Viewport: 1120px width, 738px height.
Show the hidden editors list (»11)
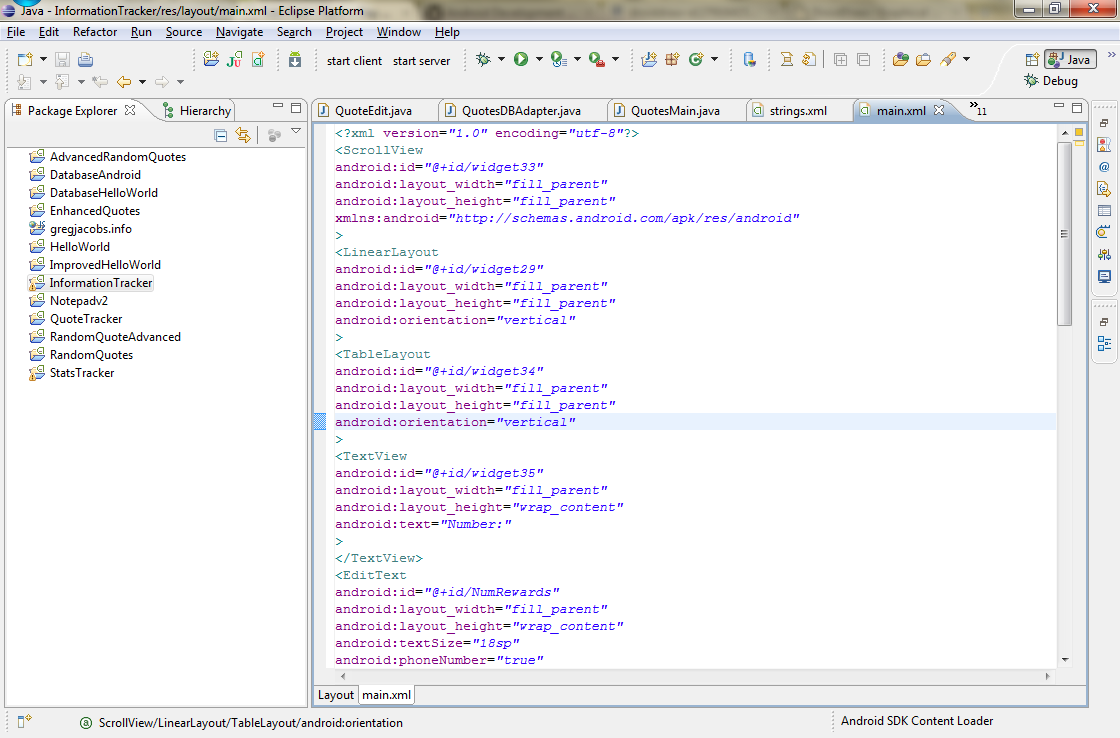978,109
